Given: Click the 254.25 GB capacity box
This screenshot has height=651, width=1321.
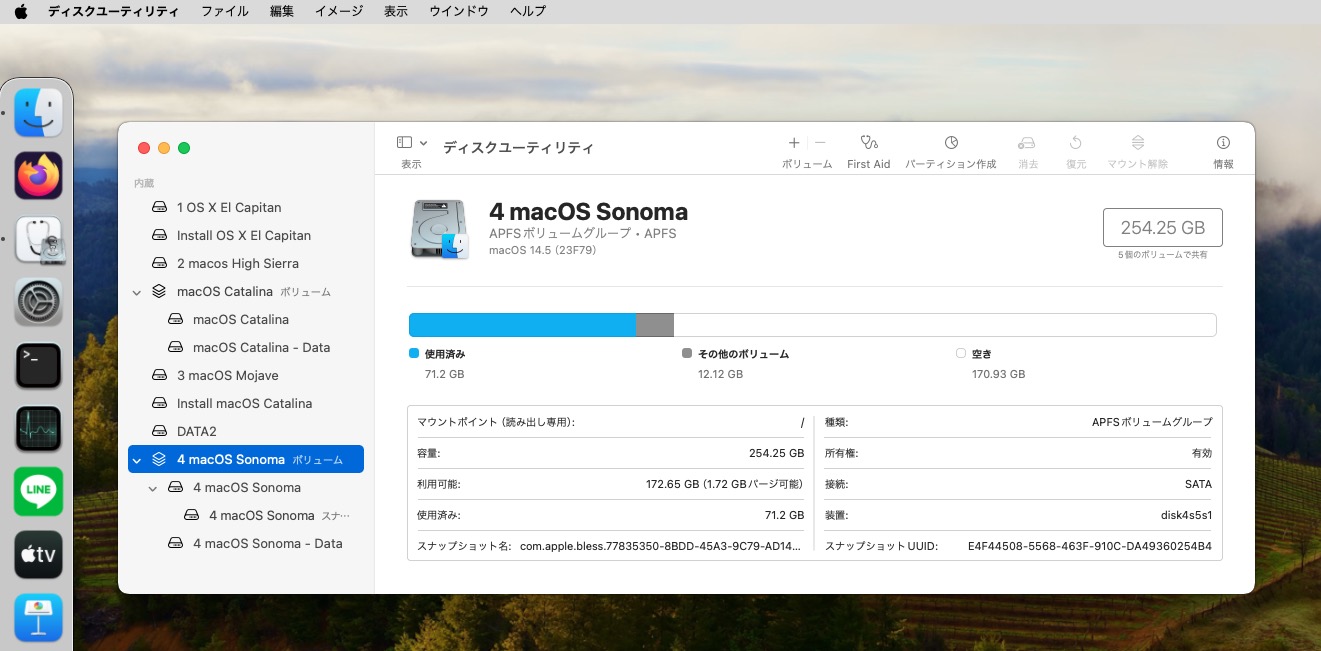Looking at the screenshot, I should coord(1162,228).
